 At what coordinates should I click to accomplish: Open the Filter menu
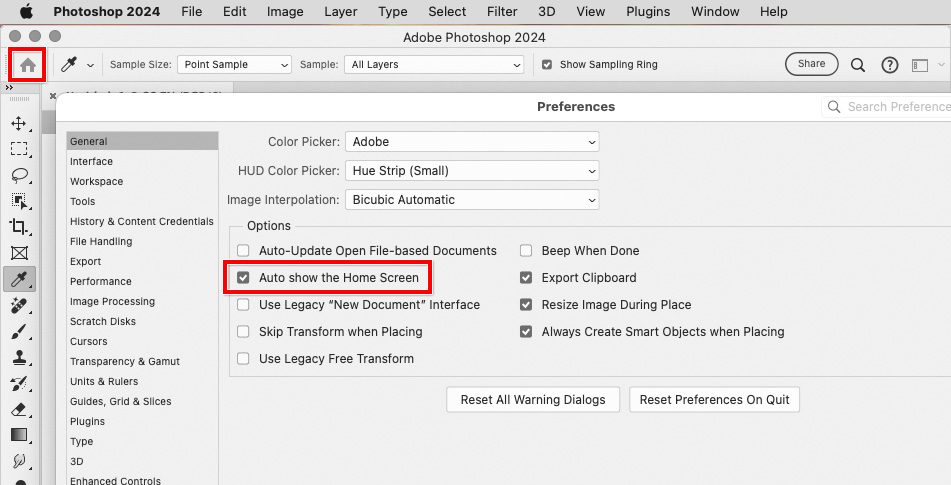[502, 12]
